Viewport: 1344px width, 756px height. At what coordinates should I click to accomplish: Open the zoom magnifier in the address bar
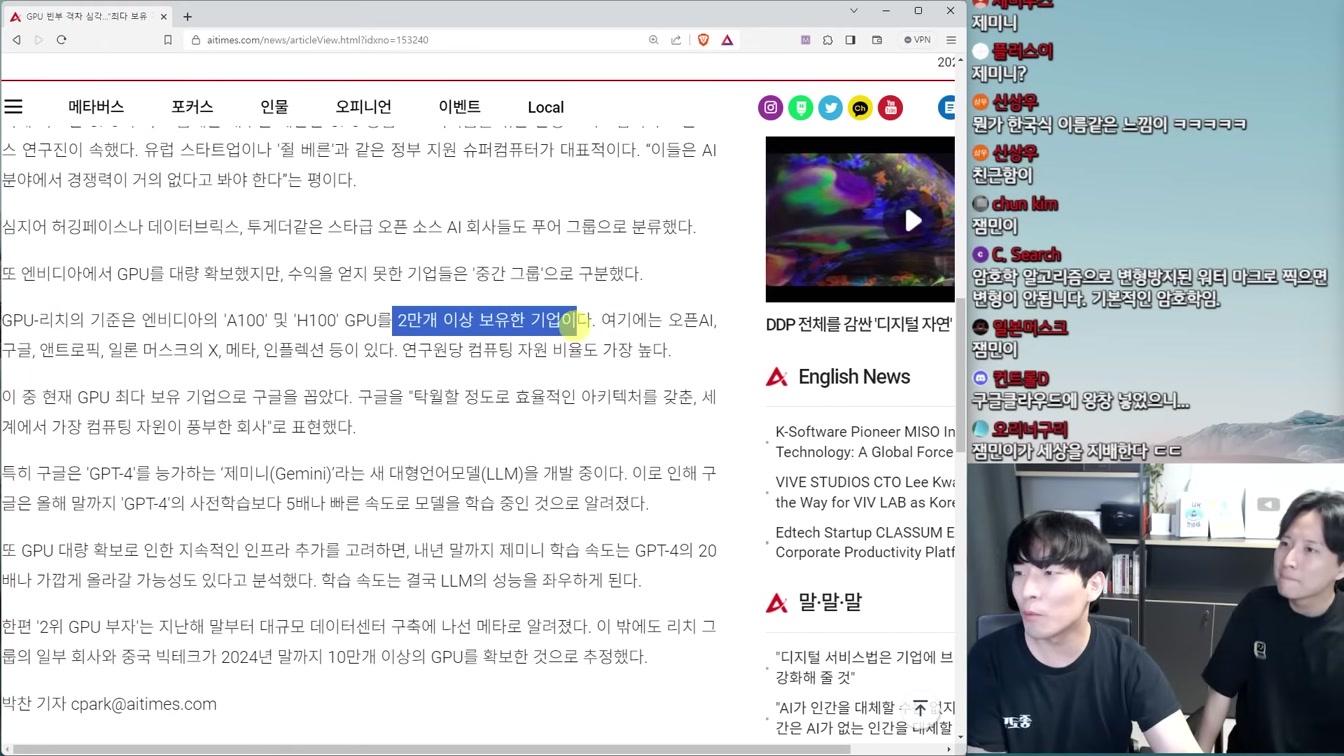click(x=653, y=40)
